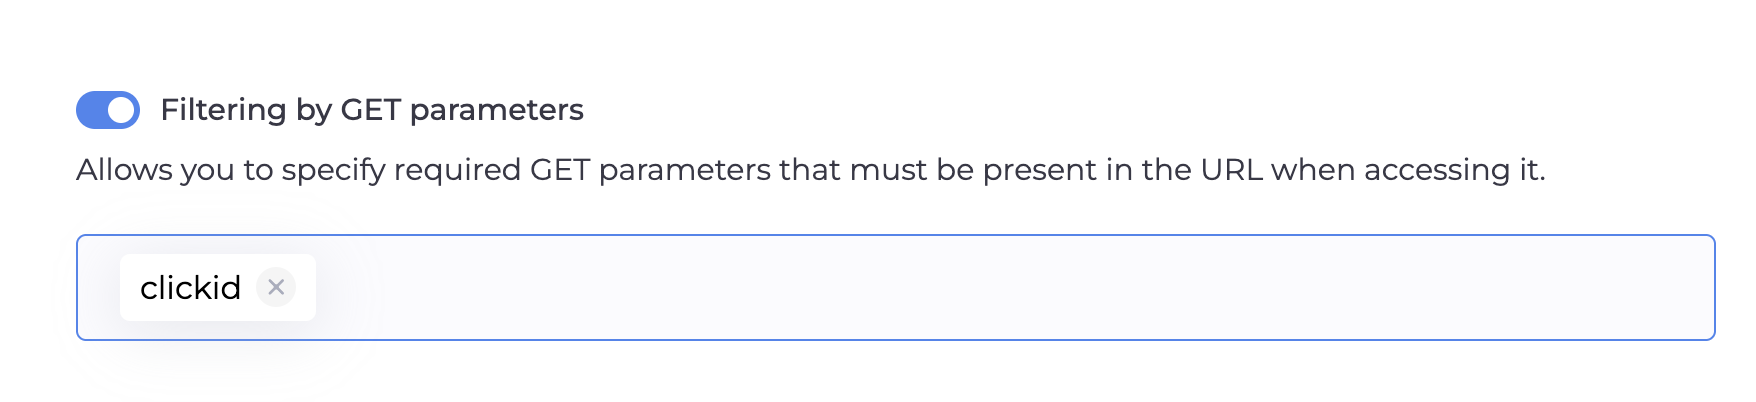Focus the required parameters text box

[x=900, y=288]
